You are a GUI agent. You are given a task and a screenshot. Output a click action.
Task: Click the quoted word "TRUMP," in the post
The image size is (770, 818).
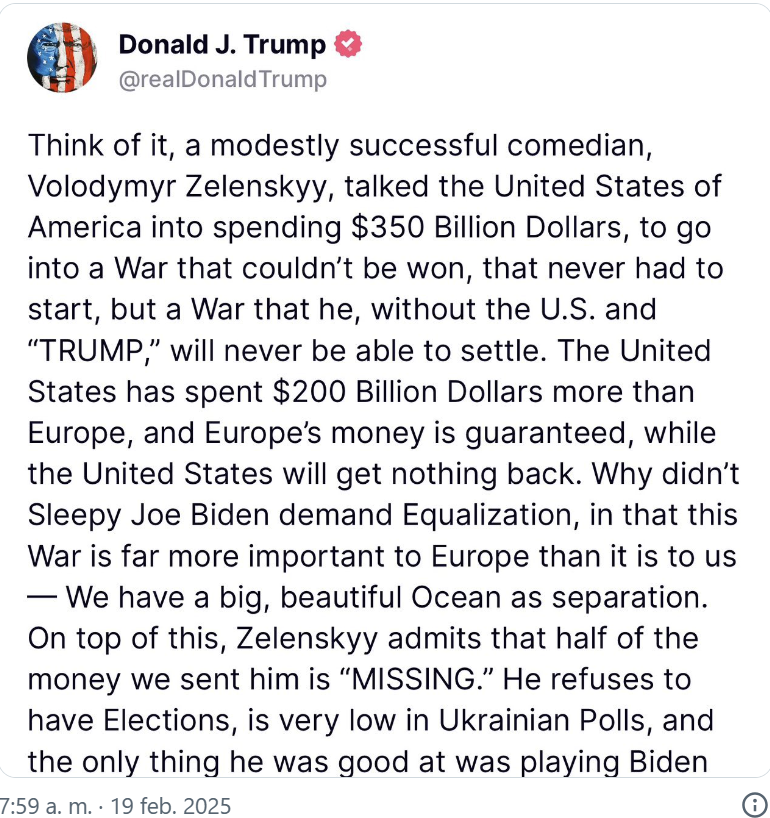[95, 351]
